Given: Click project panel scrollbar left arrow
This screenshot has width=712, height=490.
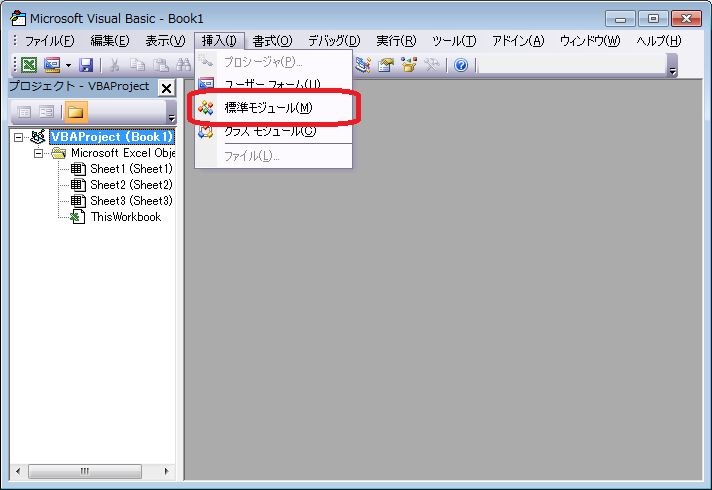Looking at the screenshot, I should point(18,471).
